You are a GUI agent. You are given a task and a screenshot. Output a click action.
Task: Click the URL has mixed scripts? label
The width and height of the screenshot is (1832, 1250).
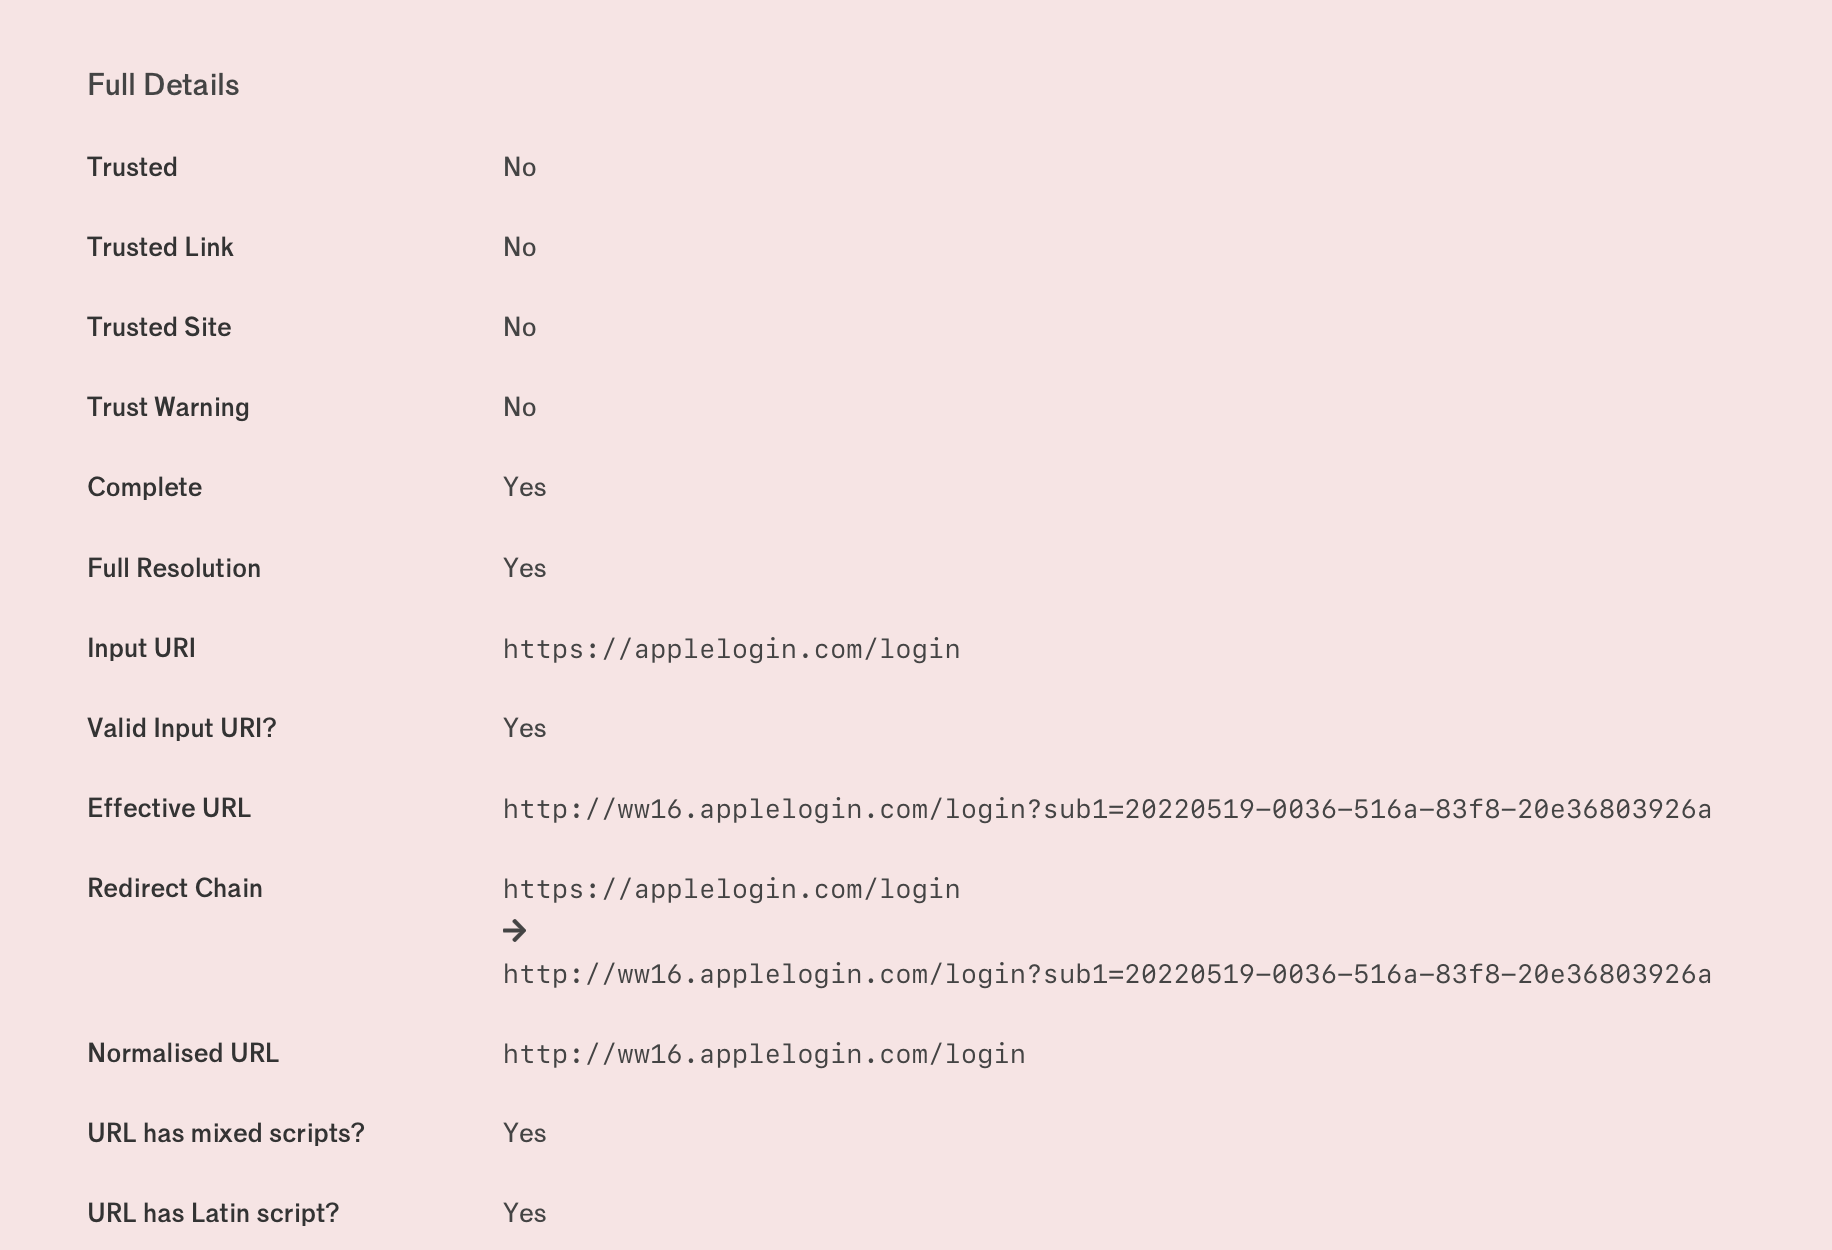tap(226, 1133)
